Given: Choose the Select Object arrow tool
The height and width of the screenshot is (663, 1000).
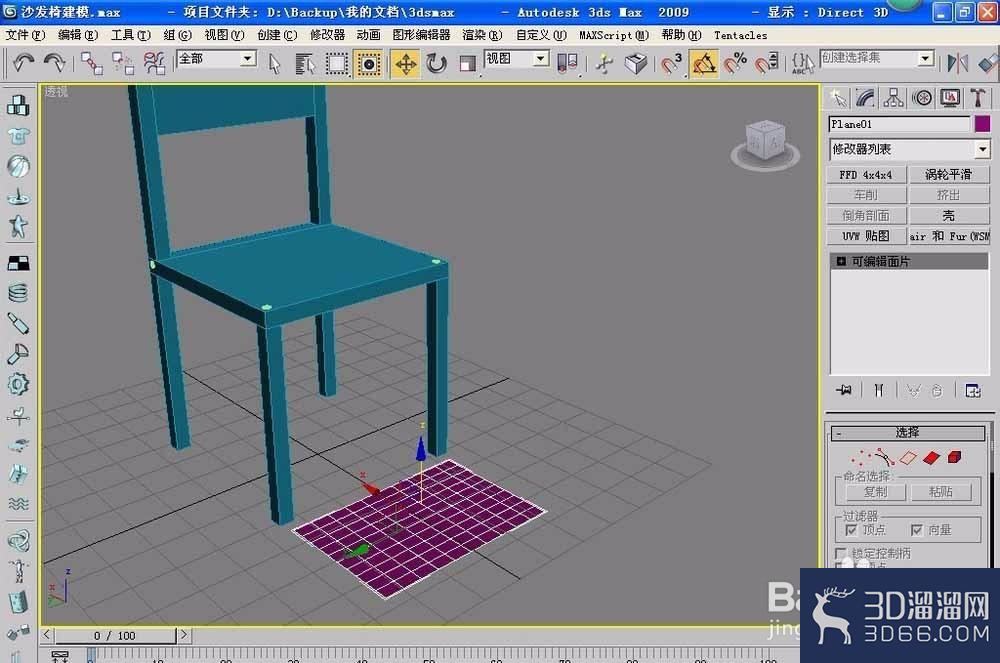Looking at the screenshot, I should [x=275, y=64].
